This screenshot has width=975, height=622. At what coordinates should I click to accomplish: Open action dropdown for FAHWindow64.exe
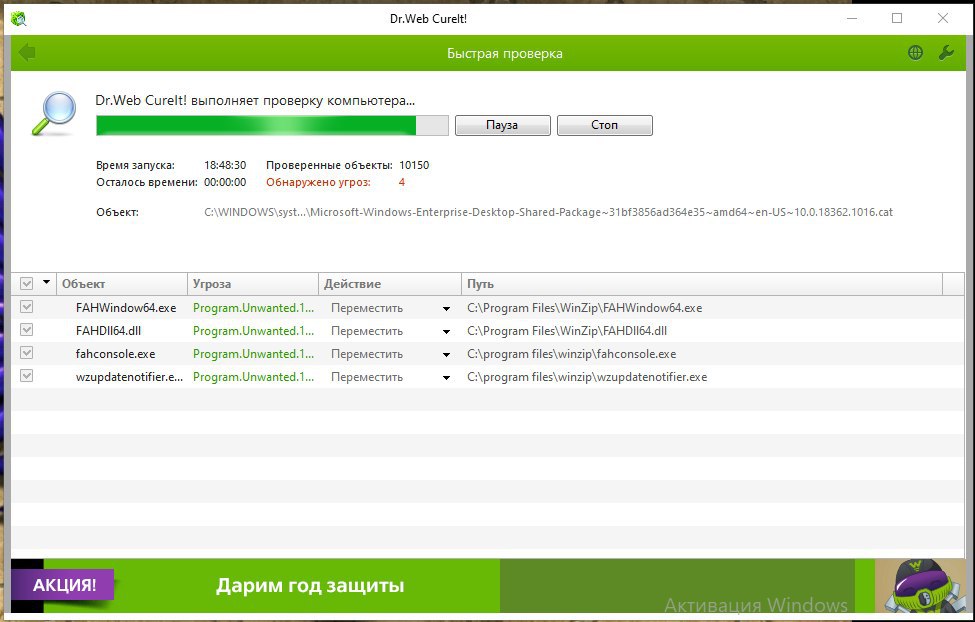click(446, 309)
